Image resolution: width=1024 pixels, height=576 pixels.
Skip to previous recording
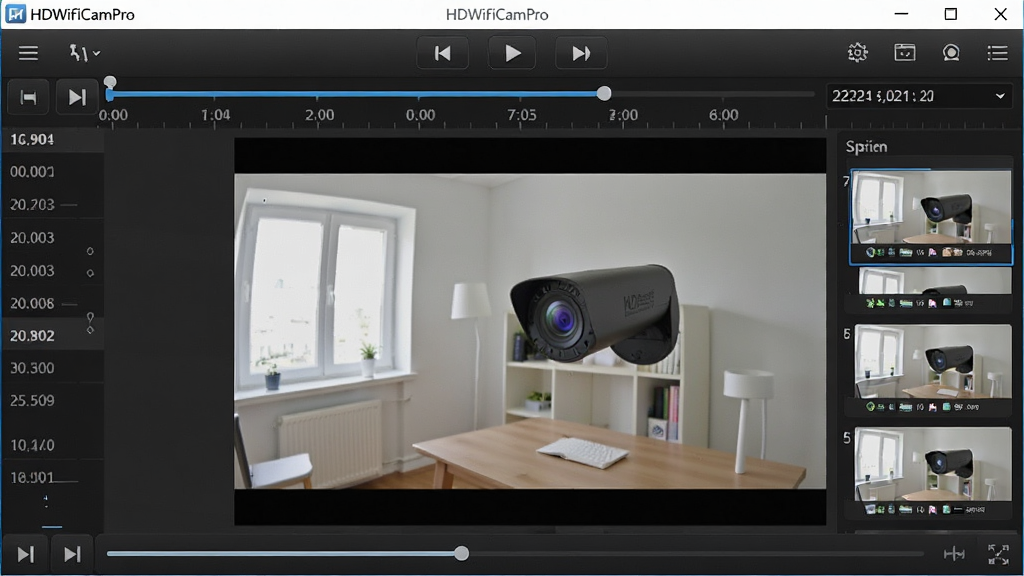[443, 53]
